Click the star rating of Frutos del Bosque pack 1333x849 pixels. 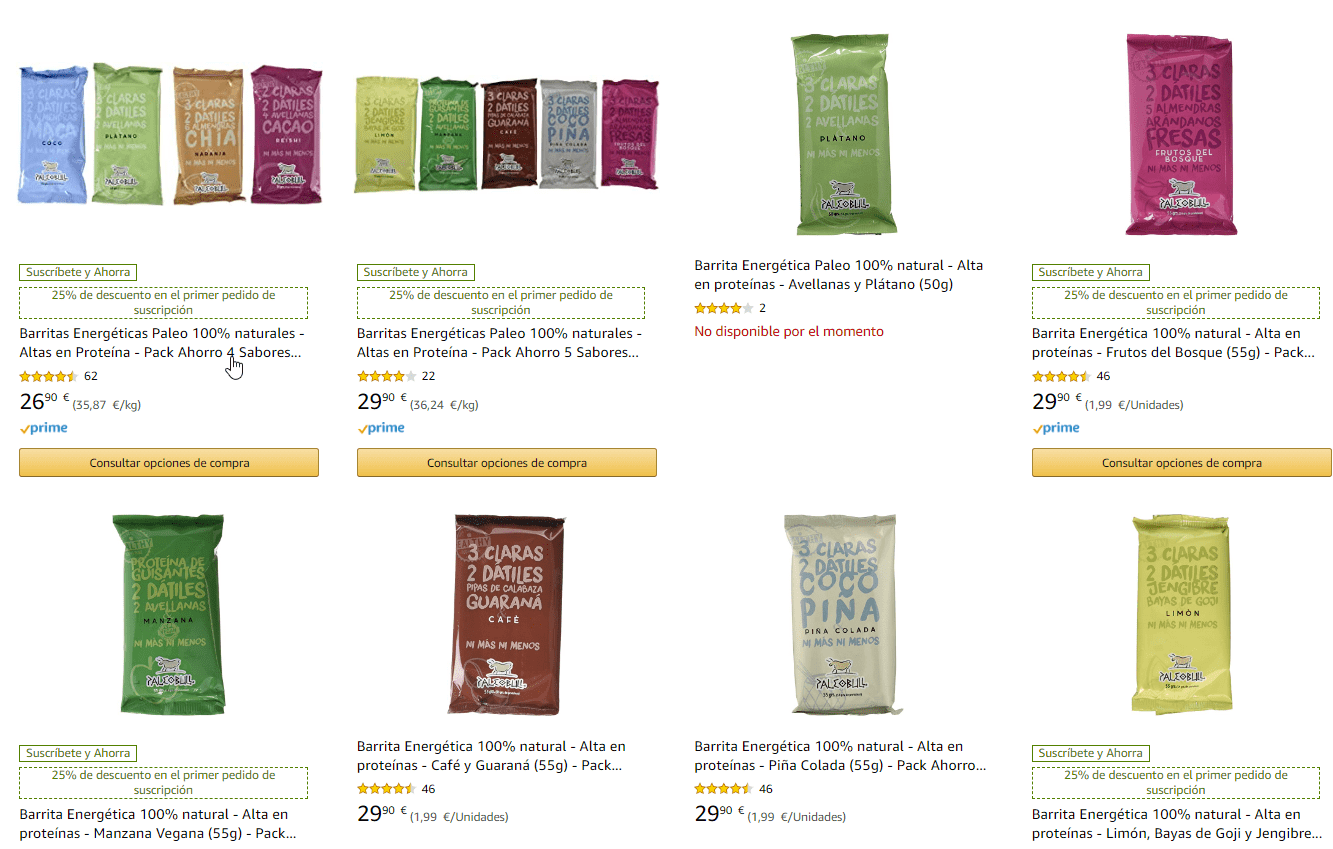(1061, 377)
